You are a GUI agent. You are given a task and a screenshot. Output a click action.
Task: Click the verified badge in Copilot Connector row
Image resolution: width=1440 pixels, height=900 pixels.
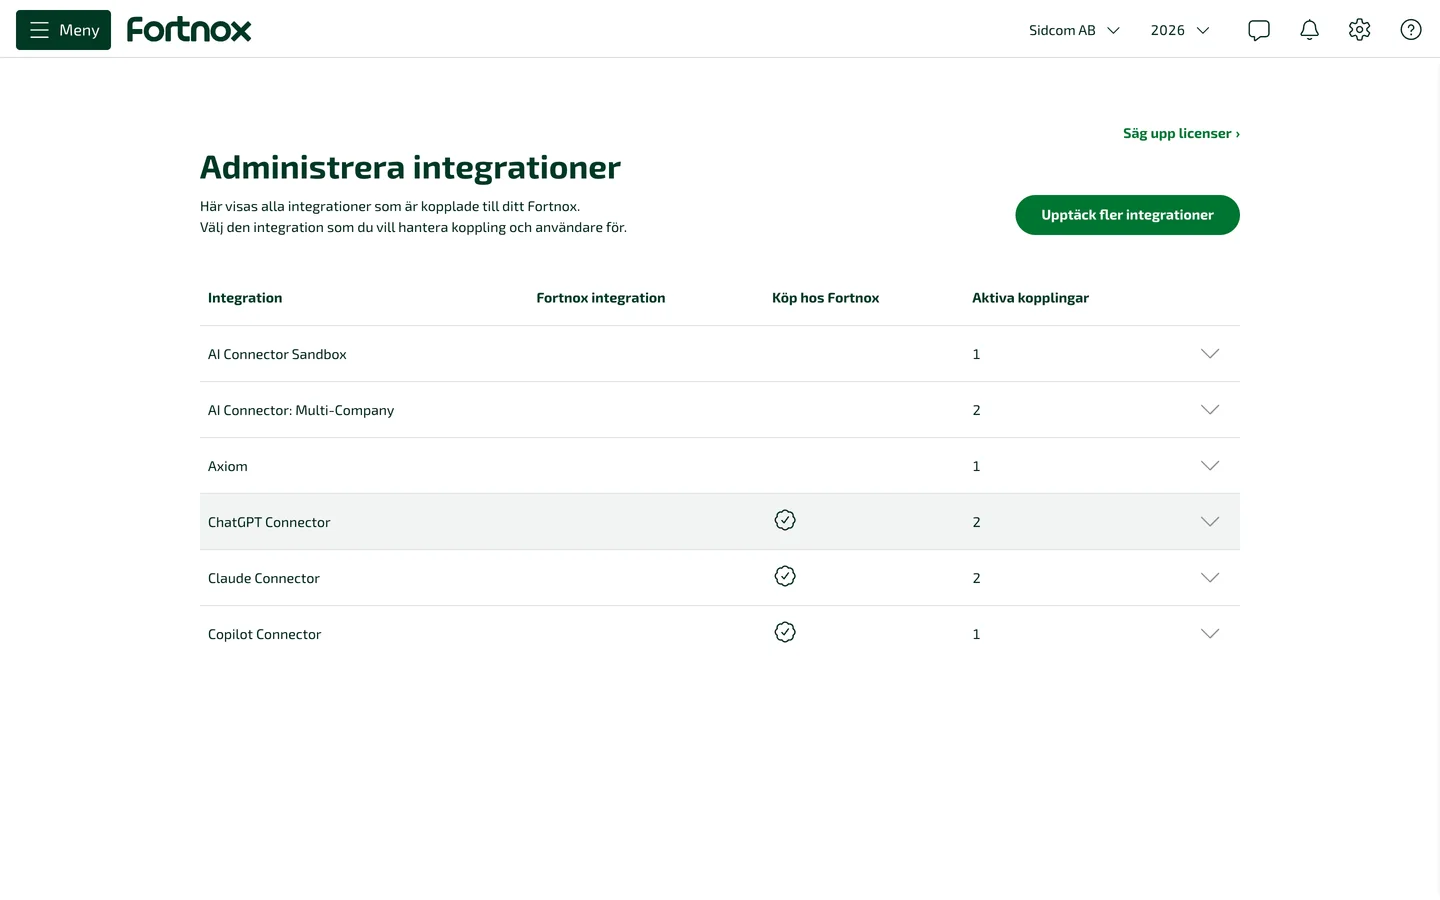coord(785,632)
